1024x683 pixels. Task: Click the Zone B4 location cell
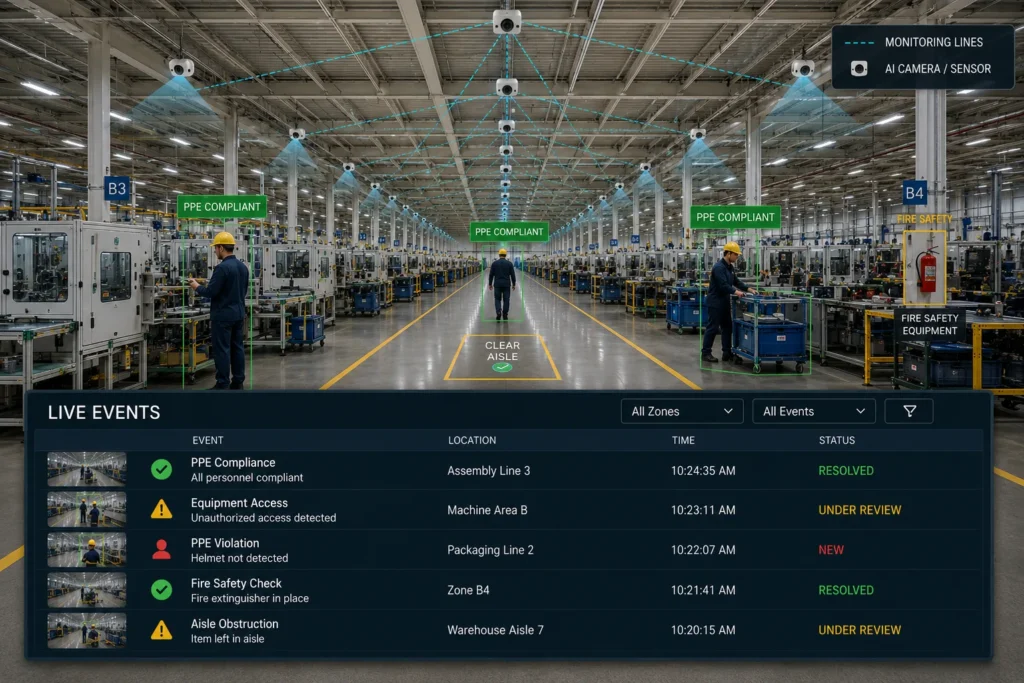pyautogui.click(x=468, y=590)
